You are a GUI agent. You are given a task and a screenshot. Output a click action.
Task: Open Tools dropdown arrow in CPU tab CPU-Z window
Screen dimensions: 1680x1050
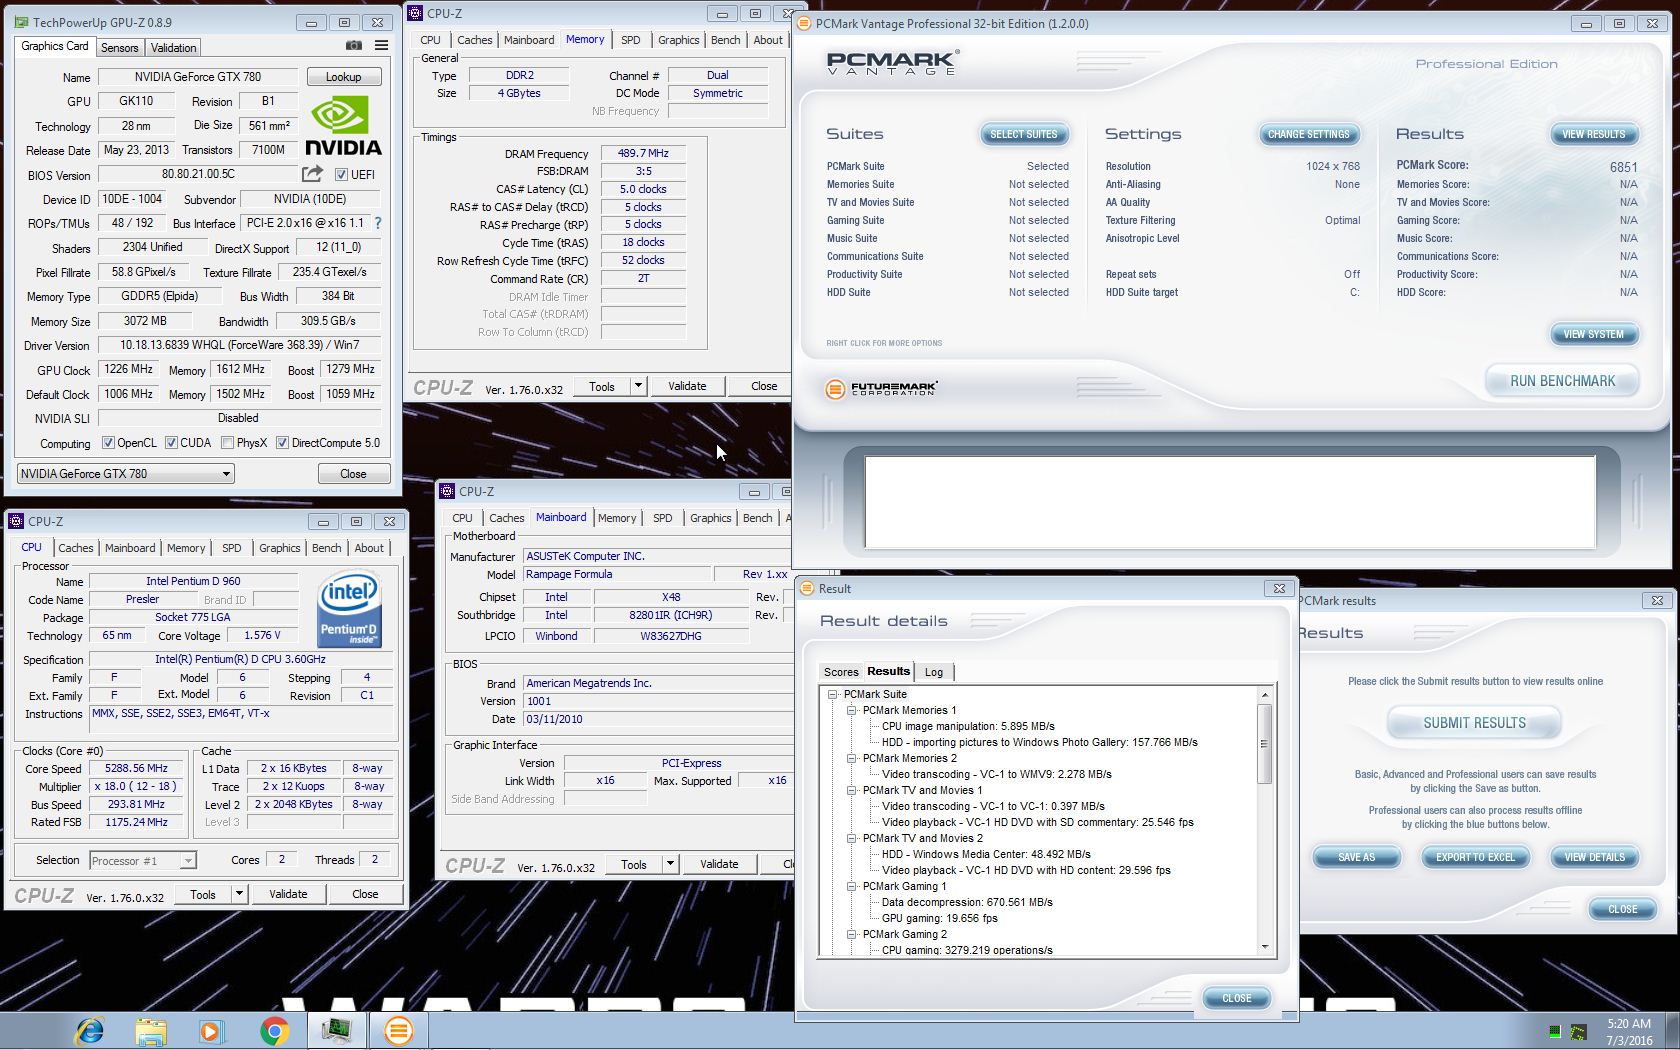(239, 894)
